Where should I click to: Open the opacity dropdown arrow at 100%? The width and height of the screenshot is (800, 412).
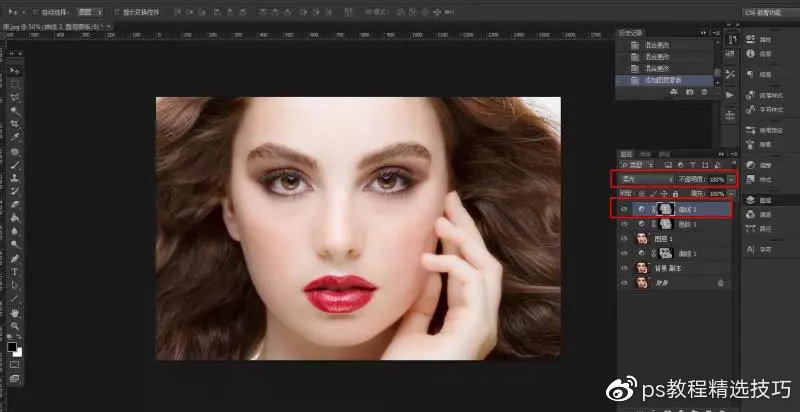[731, 178]
